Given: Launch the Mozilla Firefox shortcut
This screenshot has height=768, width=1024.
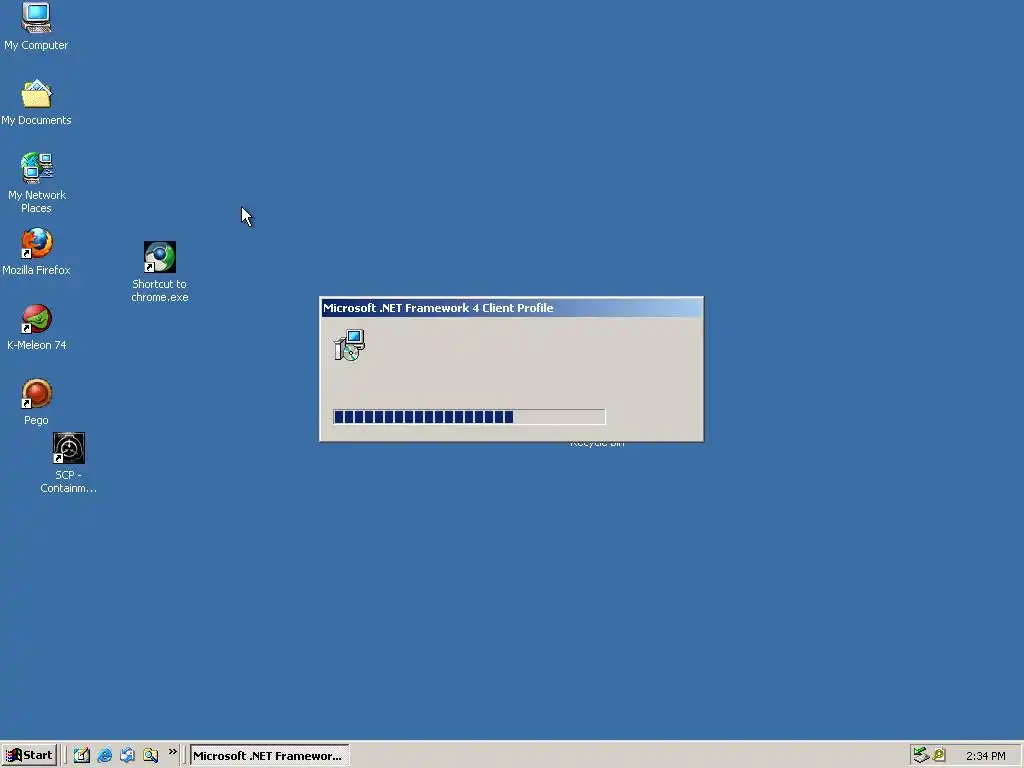Looking at the screenshot, I should tap(36, 251).
